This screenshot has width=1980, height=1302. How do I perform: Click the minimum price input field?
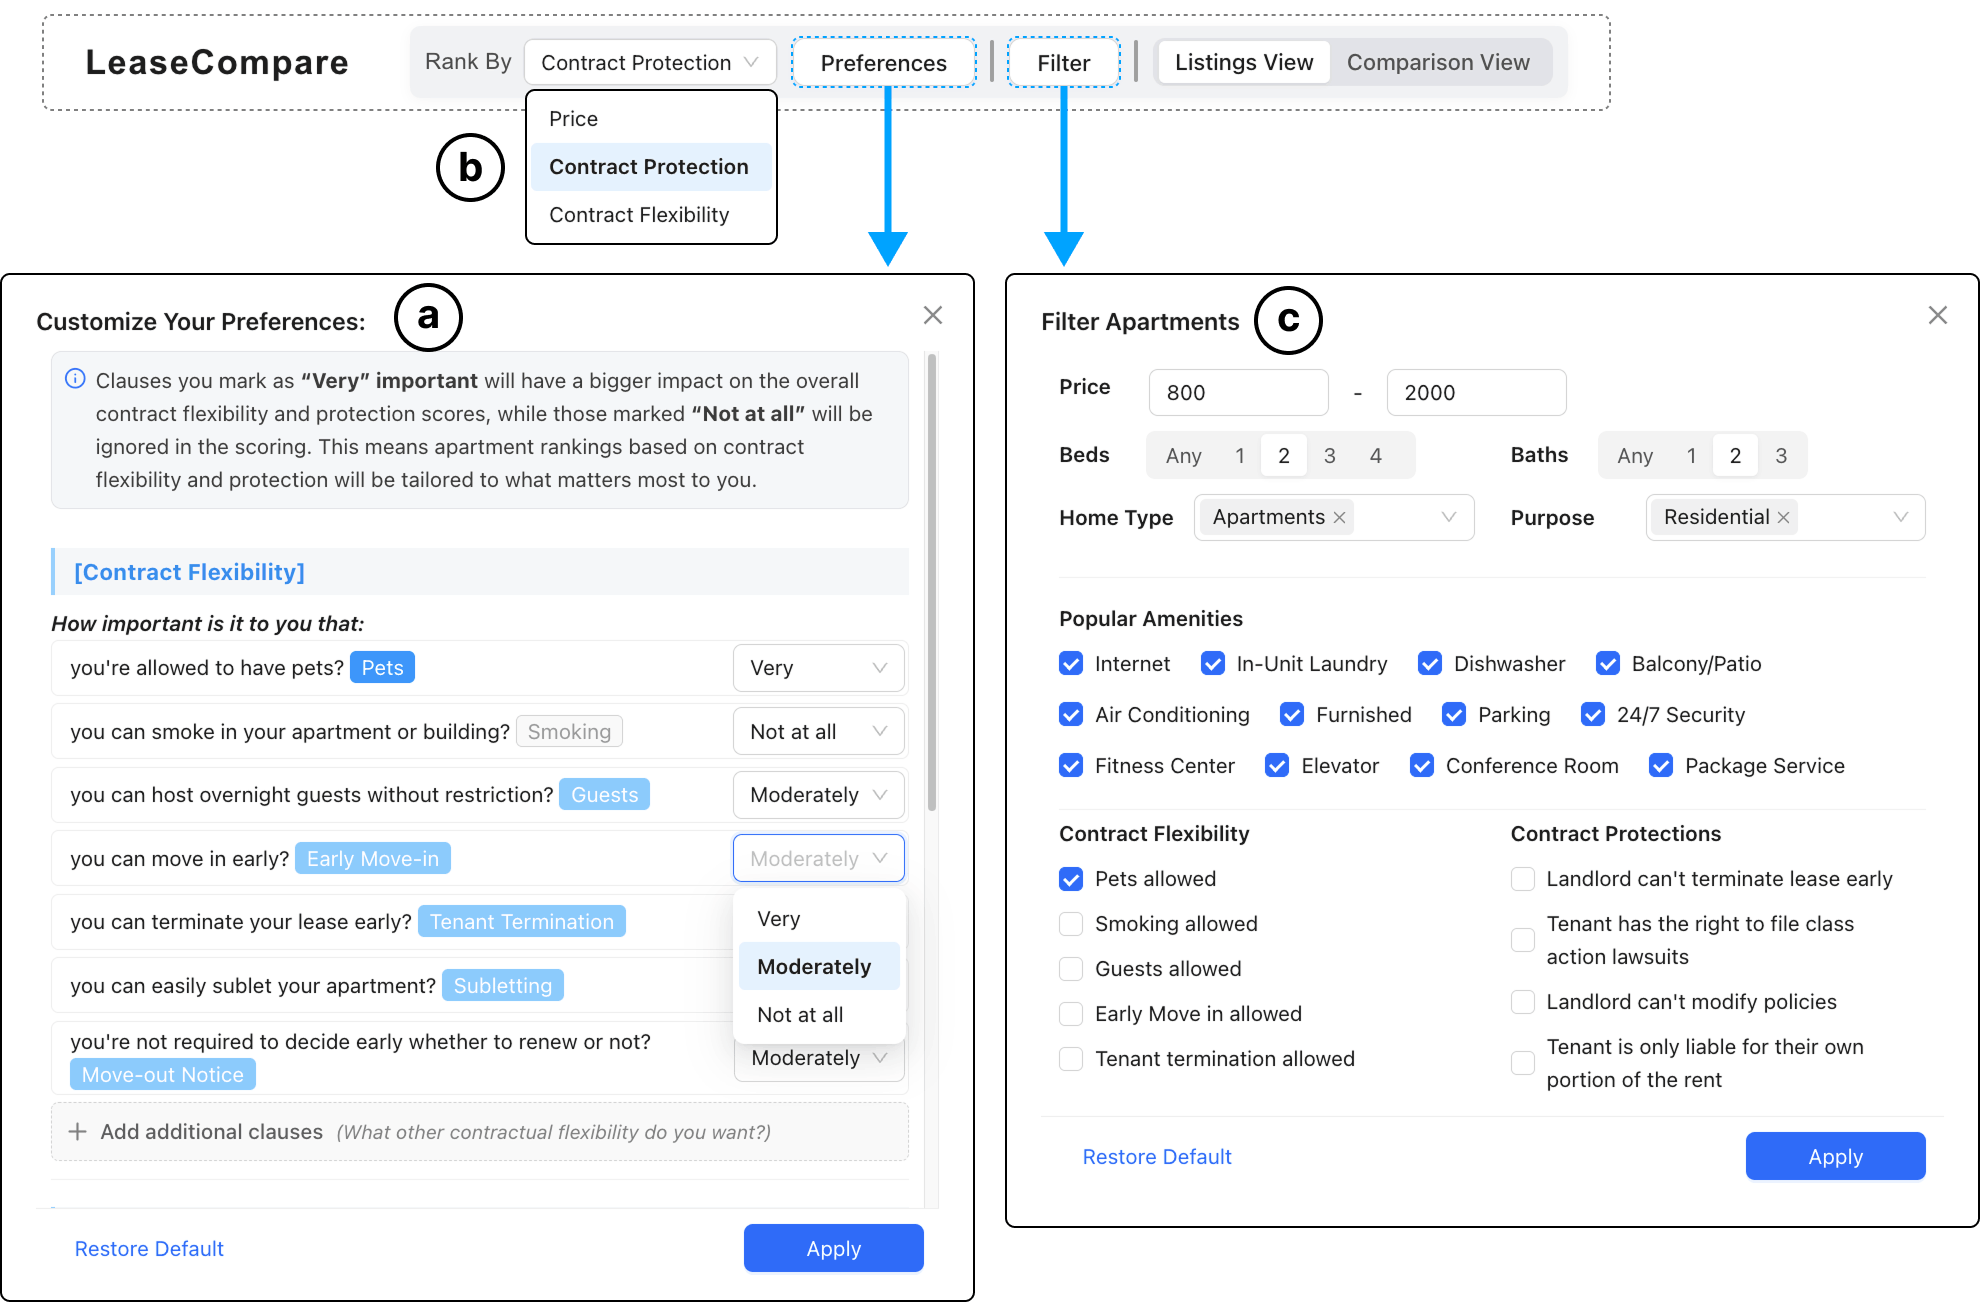click(1237, 393)
